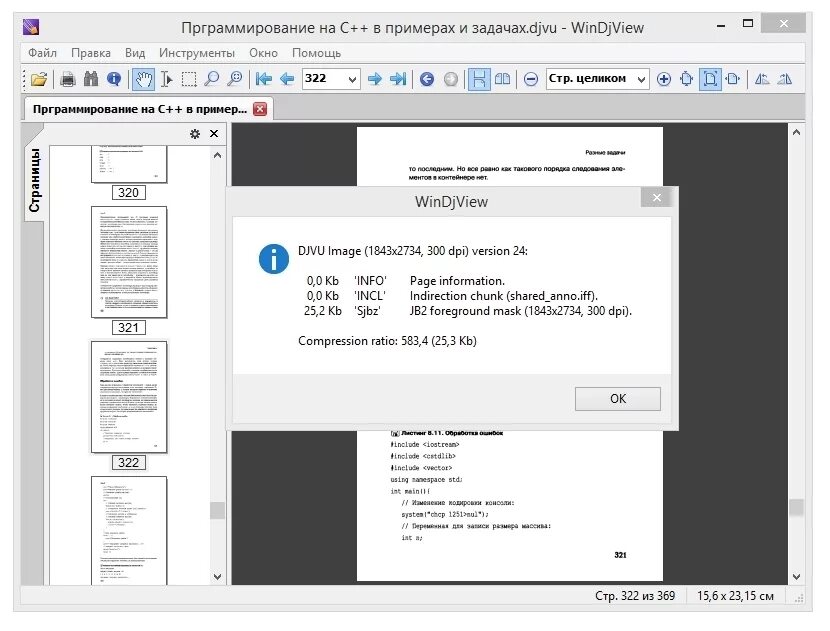The width and height of the screenshot is (830, 631).
Task: Zoom out with the minus icon
Action: click(531, 79)
